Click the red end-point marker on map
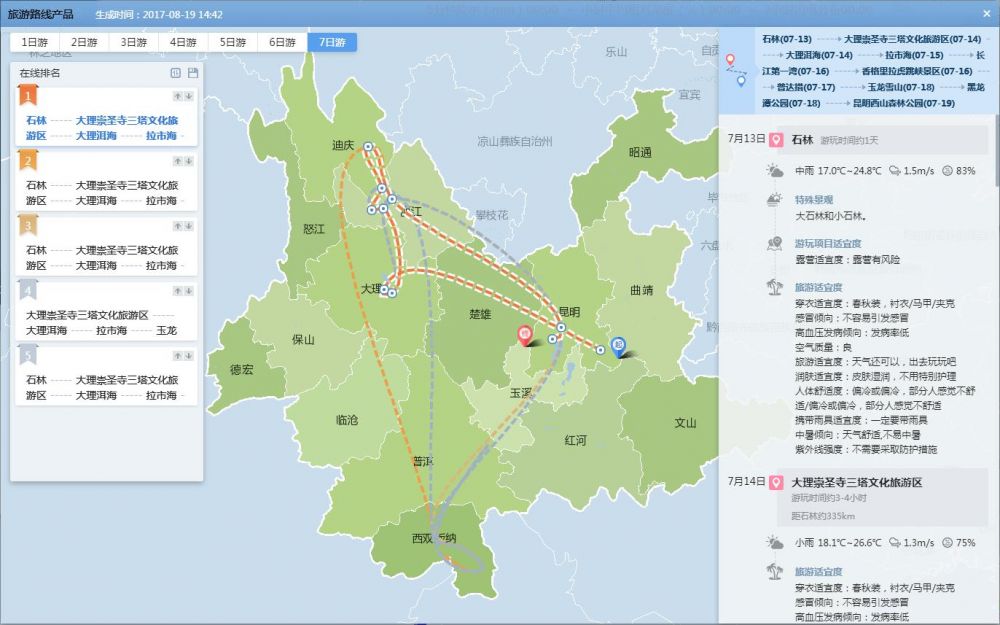 (x=524, y=335)
